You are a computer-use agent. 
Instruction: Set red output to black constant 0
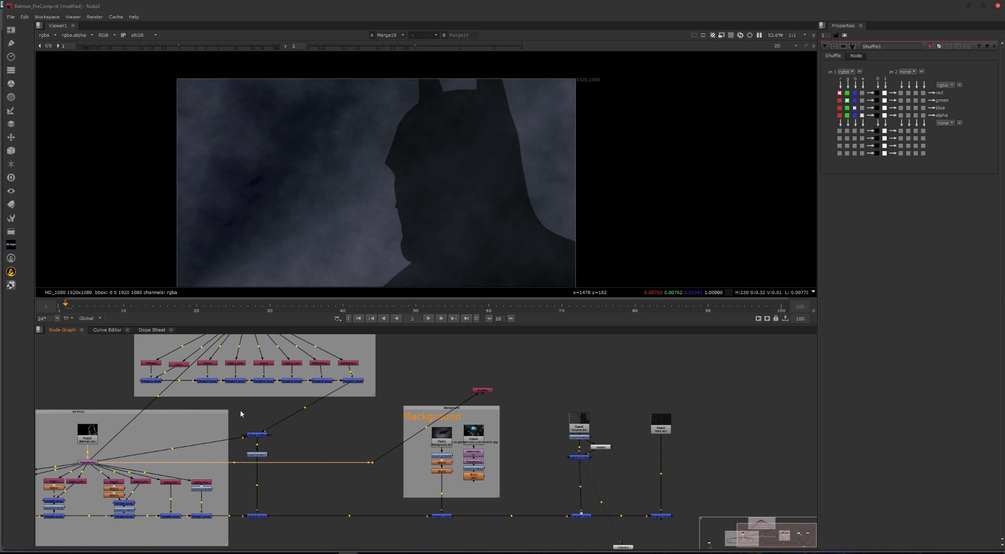[877, 93]
